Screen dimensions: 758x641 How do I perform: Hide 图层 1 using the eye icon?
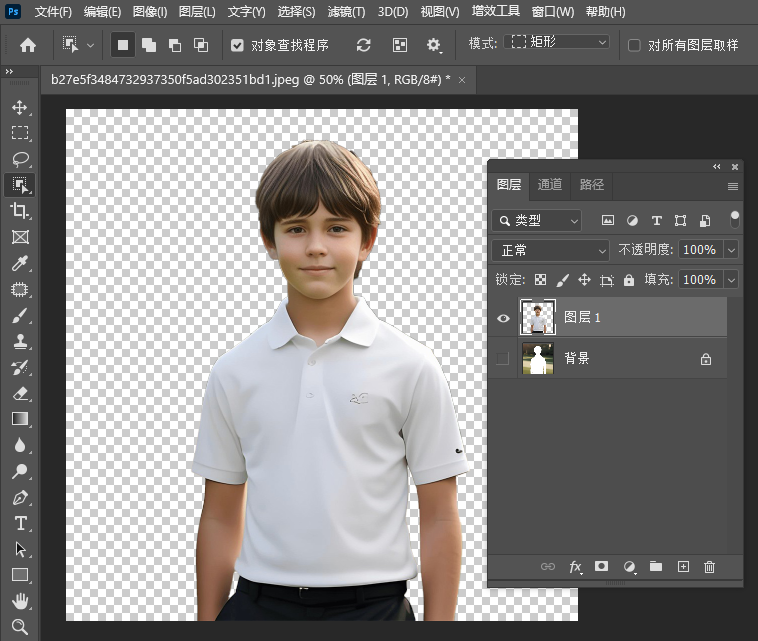[503, 318]
